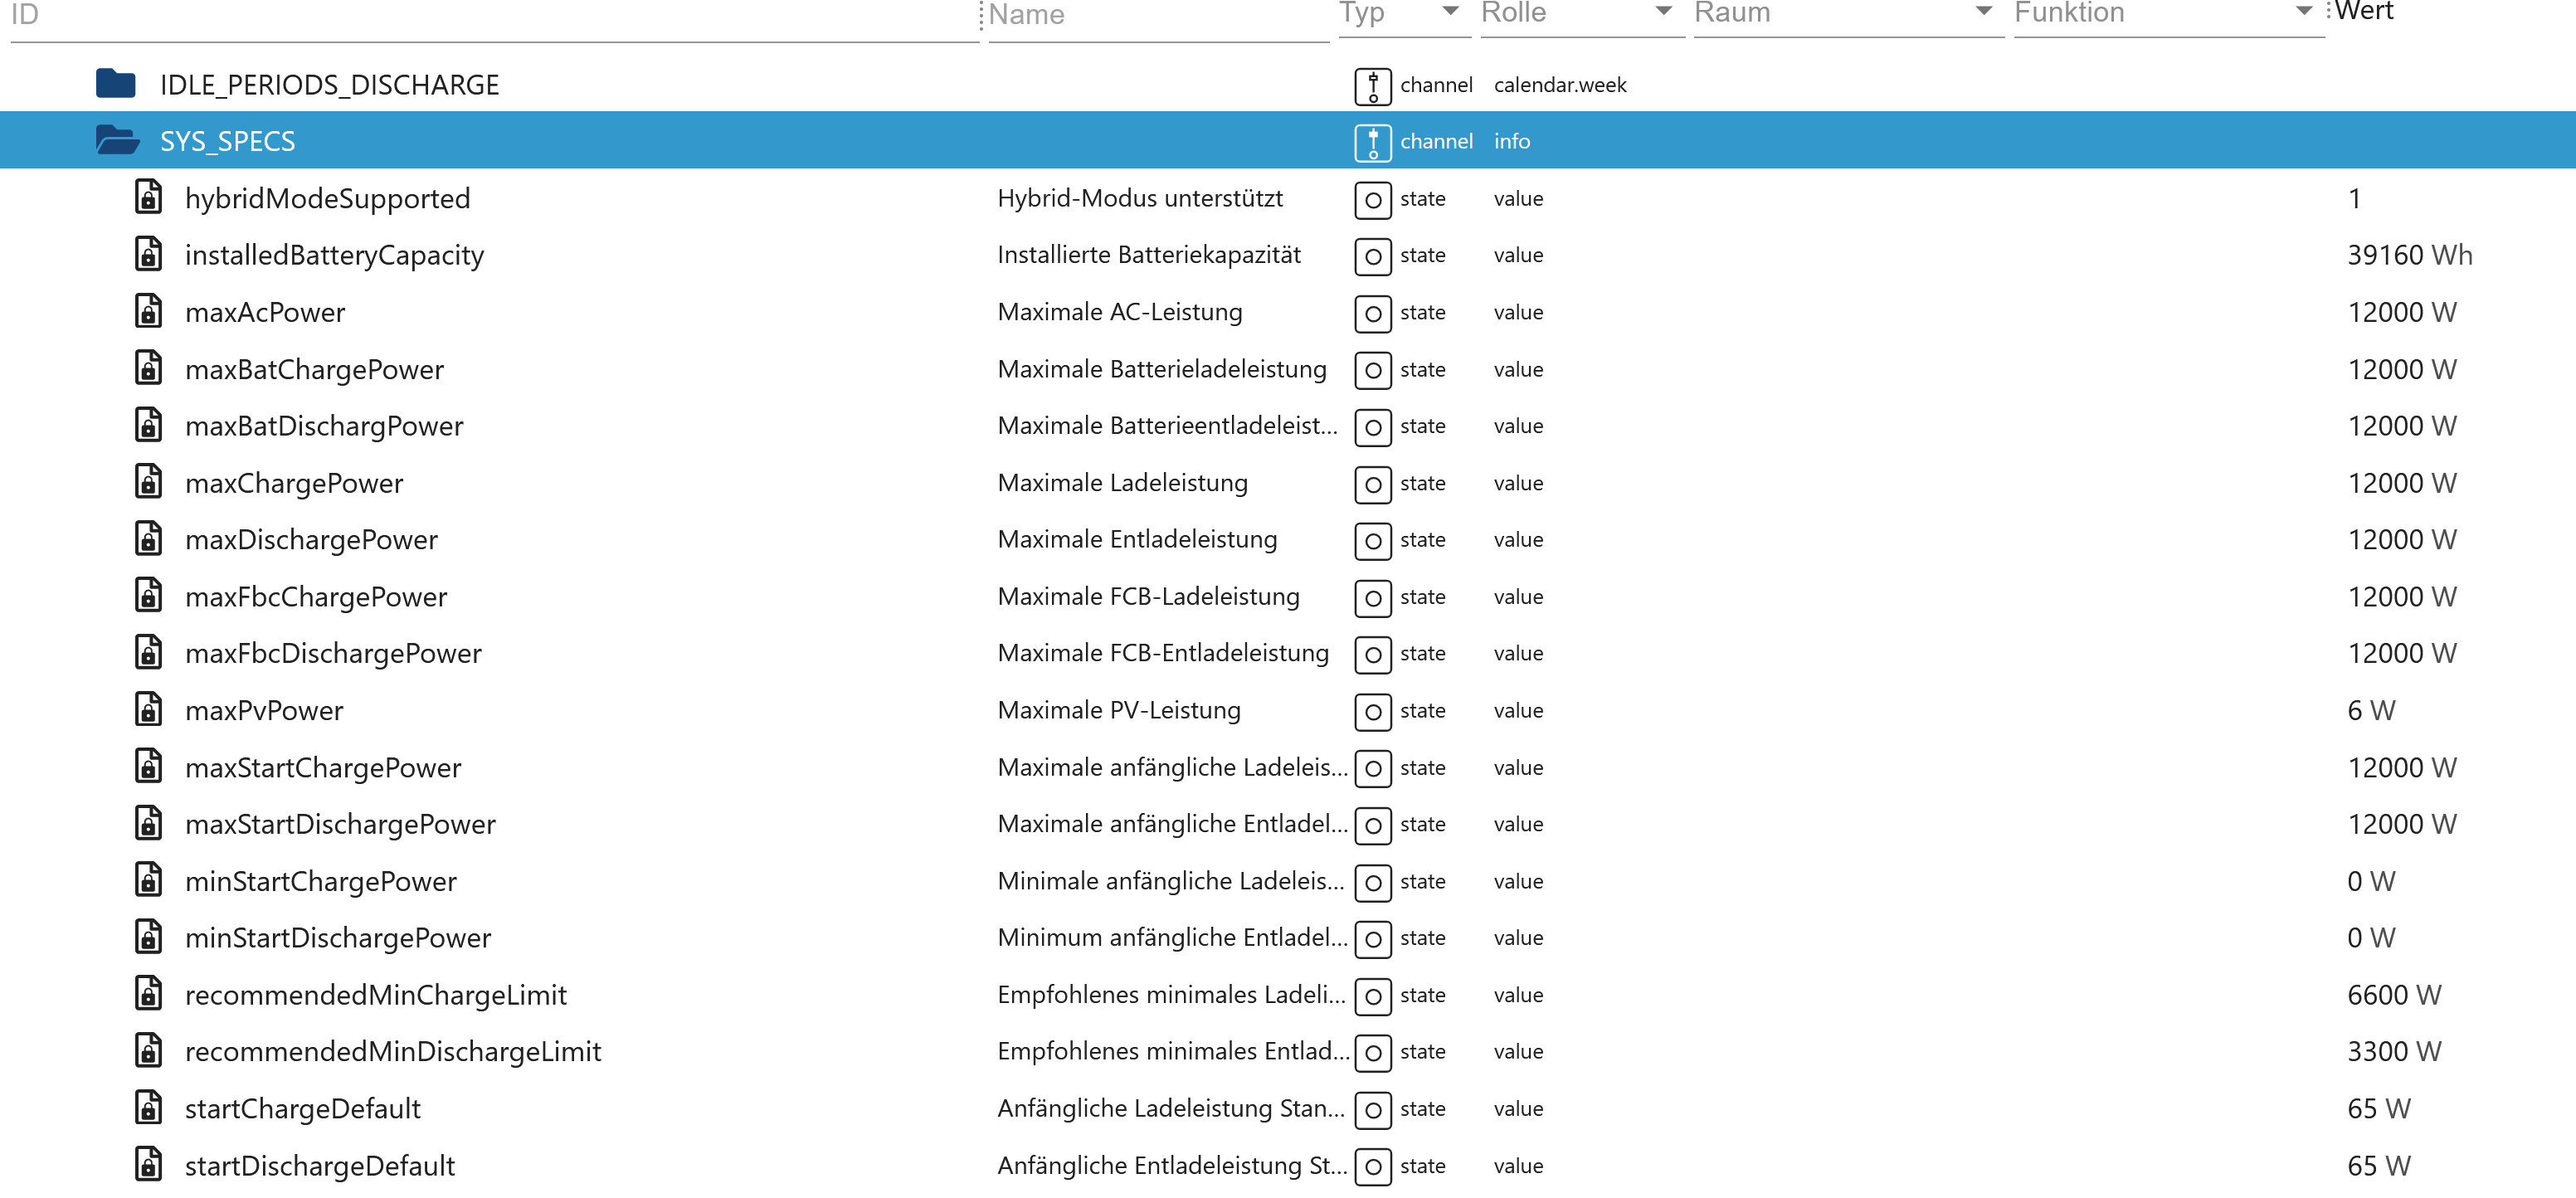Click the '3300 W' value
The width and height of the screenshot is (2576, 1198).
point(2394,1051)
